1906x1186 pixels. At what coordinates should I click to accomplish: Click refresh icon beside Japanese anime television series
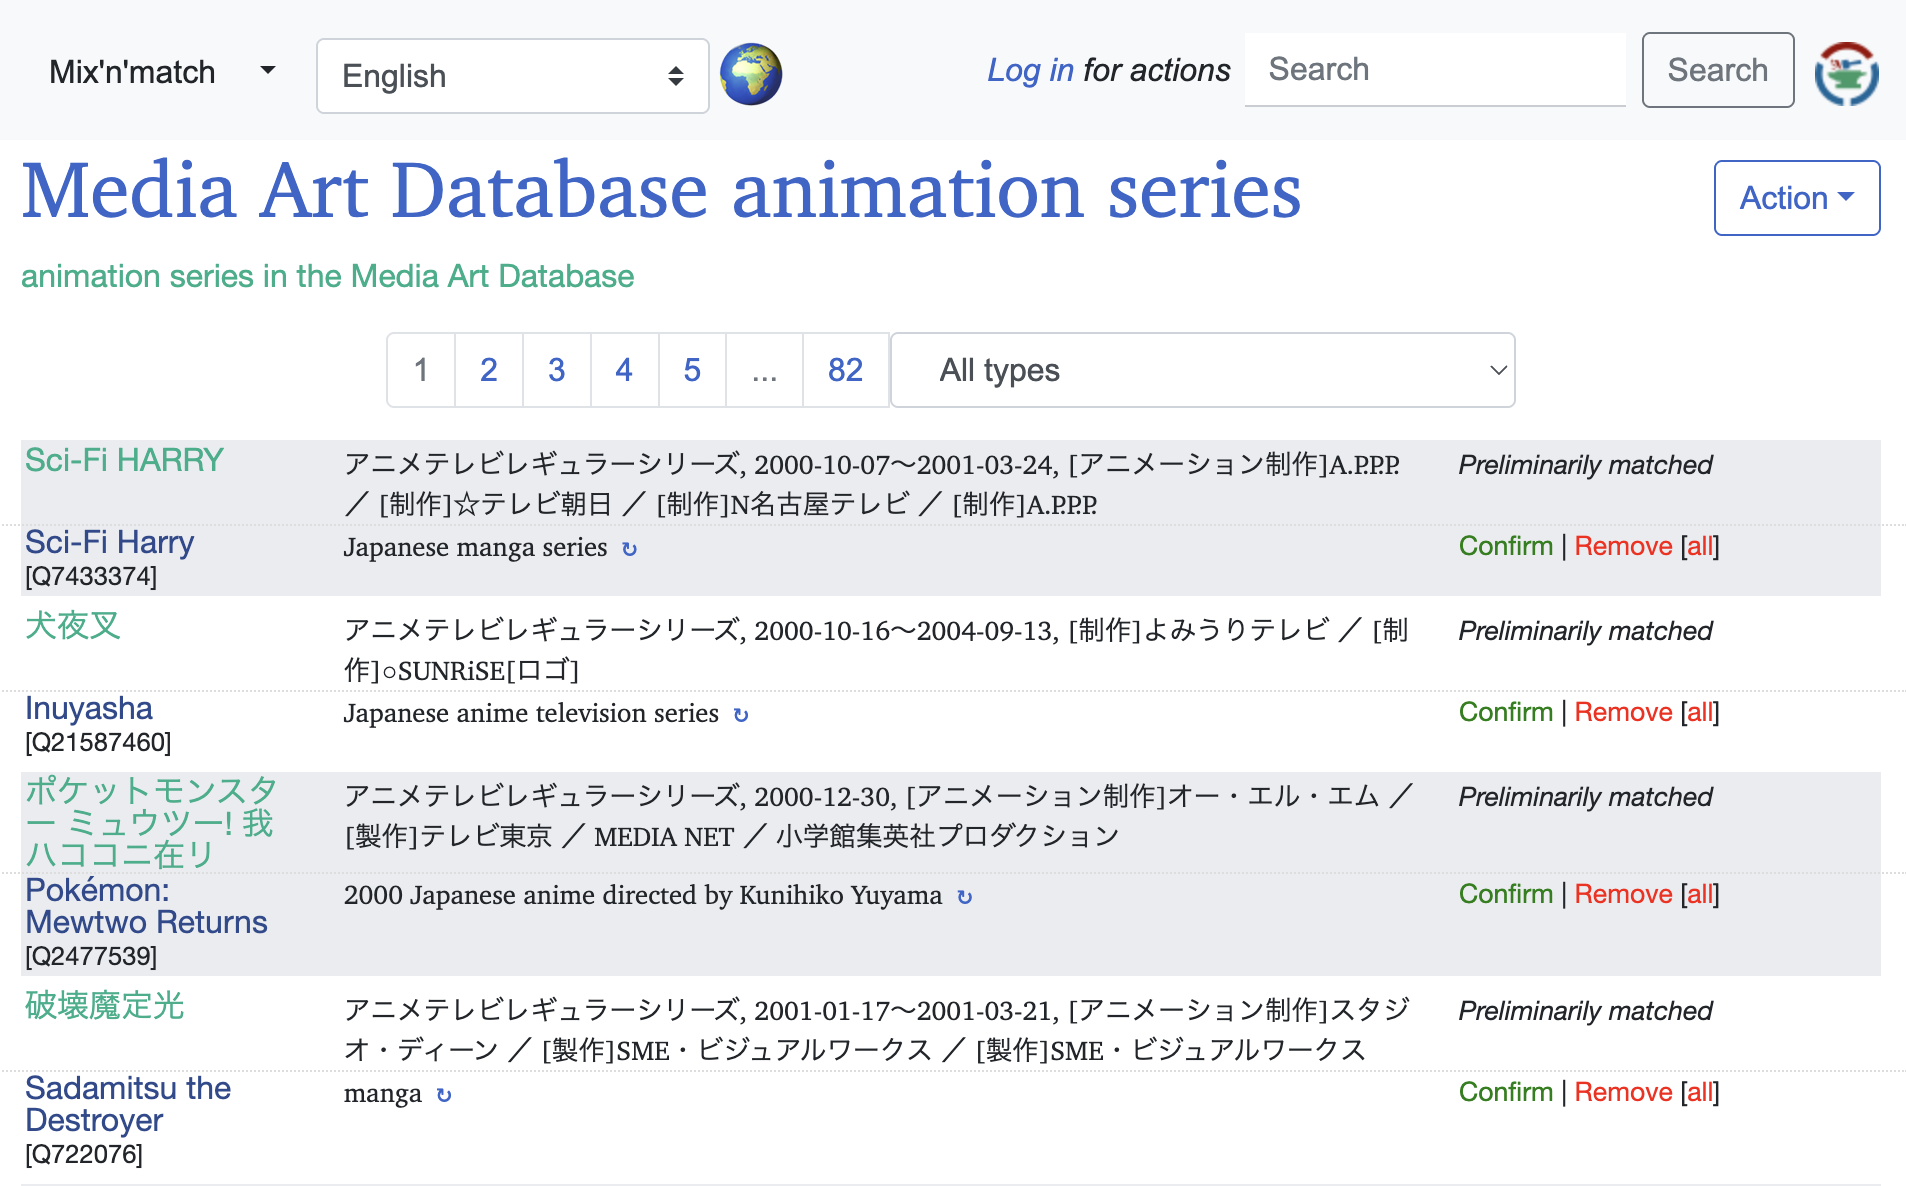[741, 715]
